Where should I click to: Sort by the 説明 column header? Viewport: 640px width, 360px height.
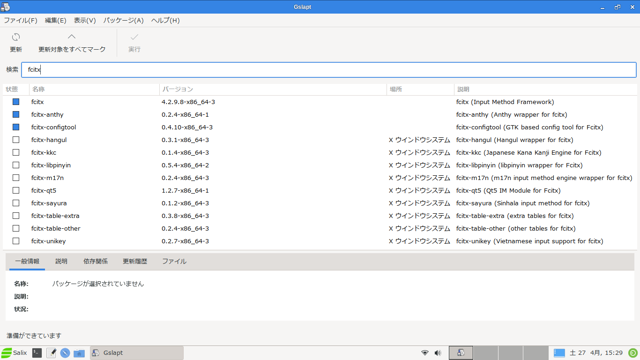(x=546, y=89)
